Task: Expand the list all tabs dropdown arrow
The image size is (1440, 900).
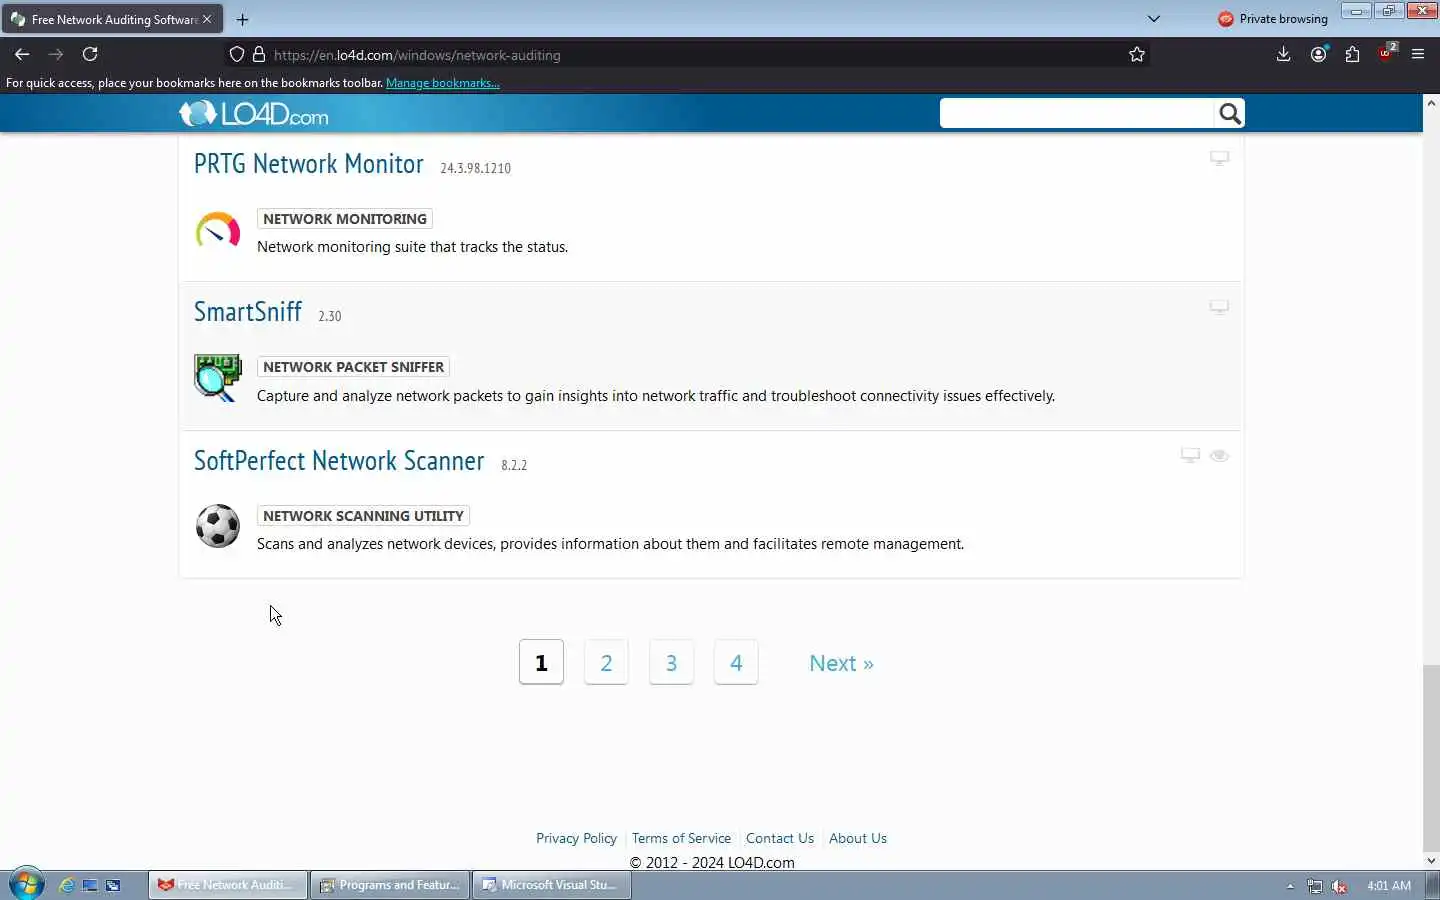Action: point(1154,18)
